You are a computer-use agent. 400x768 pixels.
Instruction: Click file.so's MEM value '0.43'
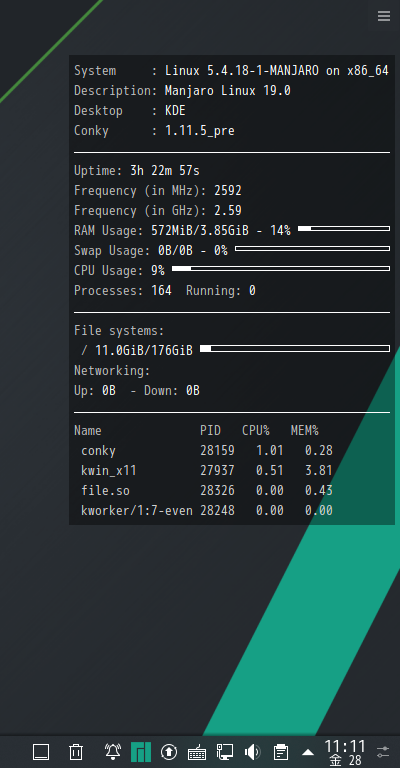(319, 491)
